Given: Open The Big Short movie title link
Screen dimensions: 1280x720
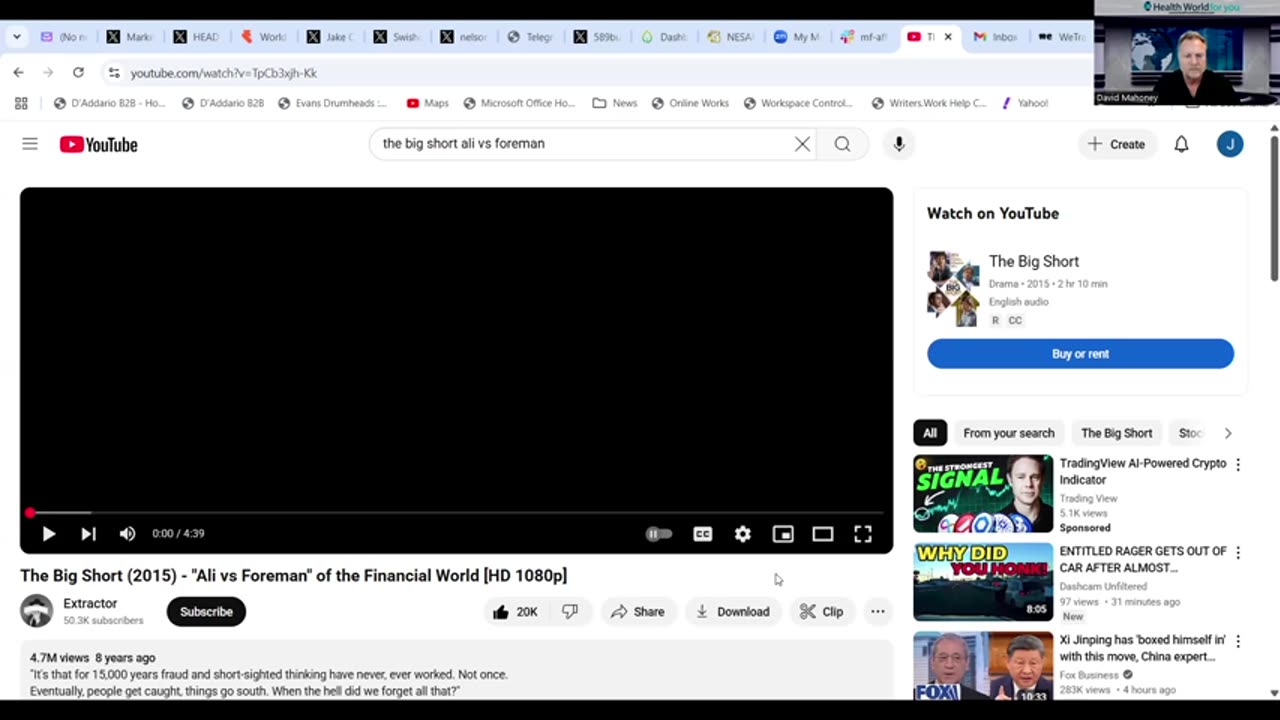Looking at the screenshot, I should [1033, 261].
